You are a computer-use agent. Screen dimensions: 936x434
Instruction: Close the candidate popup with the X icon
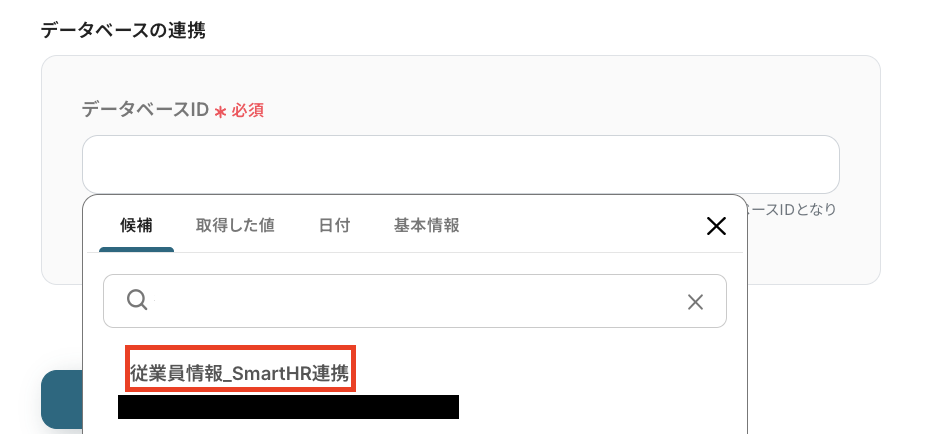(x=716, y=226)
